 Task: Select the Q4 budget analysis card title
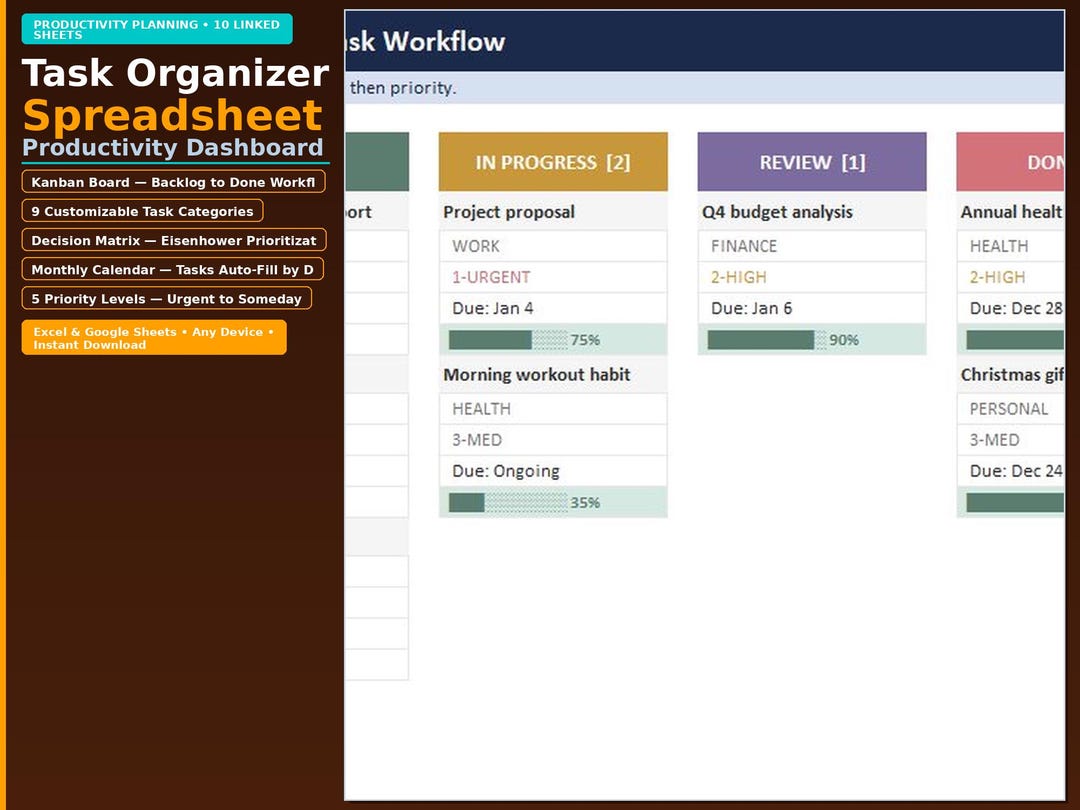777,211
